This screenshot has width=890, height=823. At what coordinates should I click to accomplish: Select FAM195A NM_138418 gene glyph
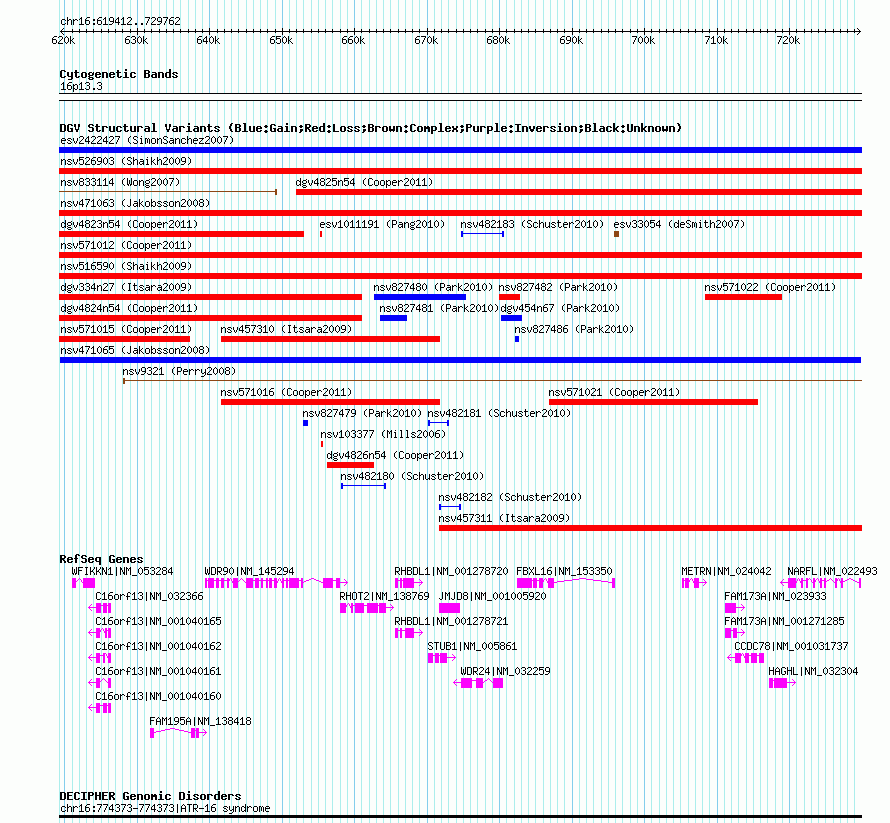(x=178, y=733)
